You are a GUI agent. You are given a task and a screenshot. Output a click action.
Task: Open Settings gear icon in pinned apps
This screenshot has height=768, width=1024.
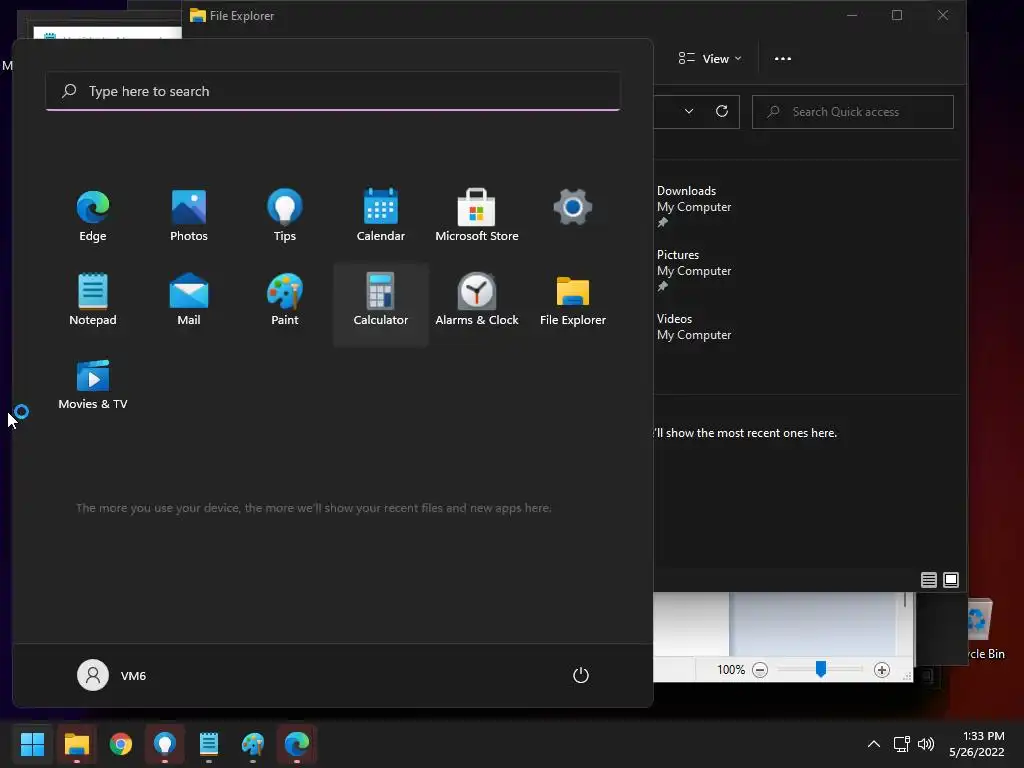[x=573, y=208]
